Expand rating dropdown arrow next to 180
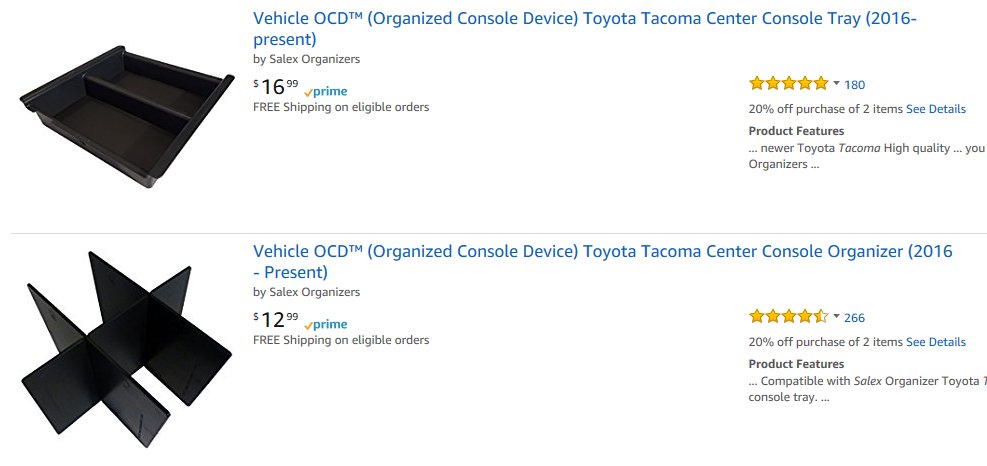Viewport: 987px width, 466px height. point(837,83)
